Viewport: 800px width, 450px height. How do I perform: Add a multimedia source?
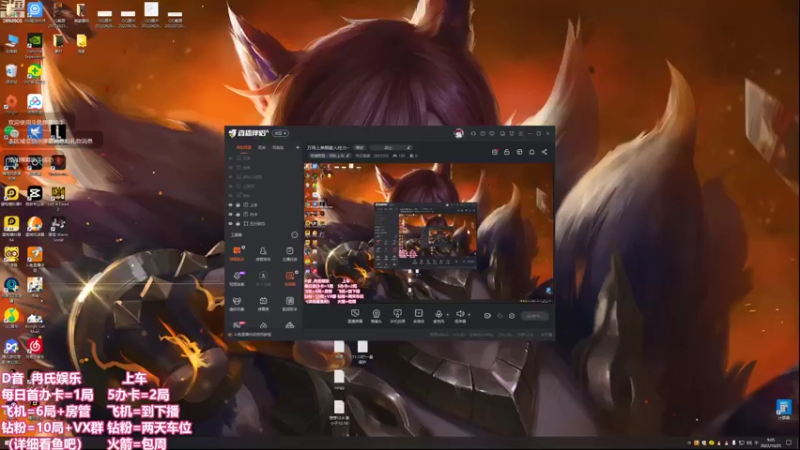tap(418, 316)
